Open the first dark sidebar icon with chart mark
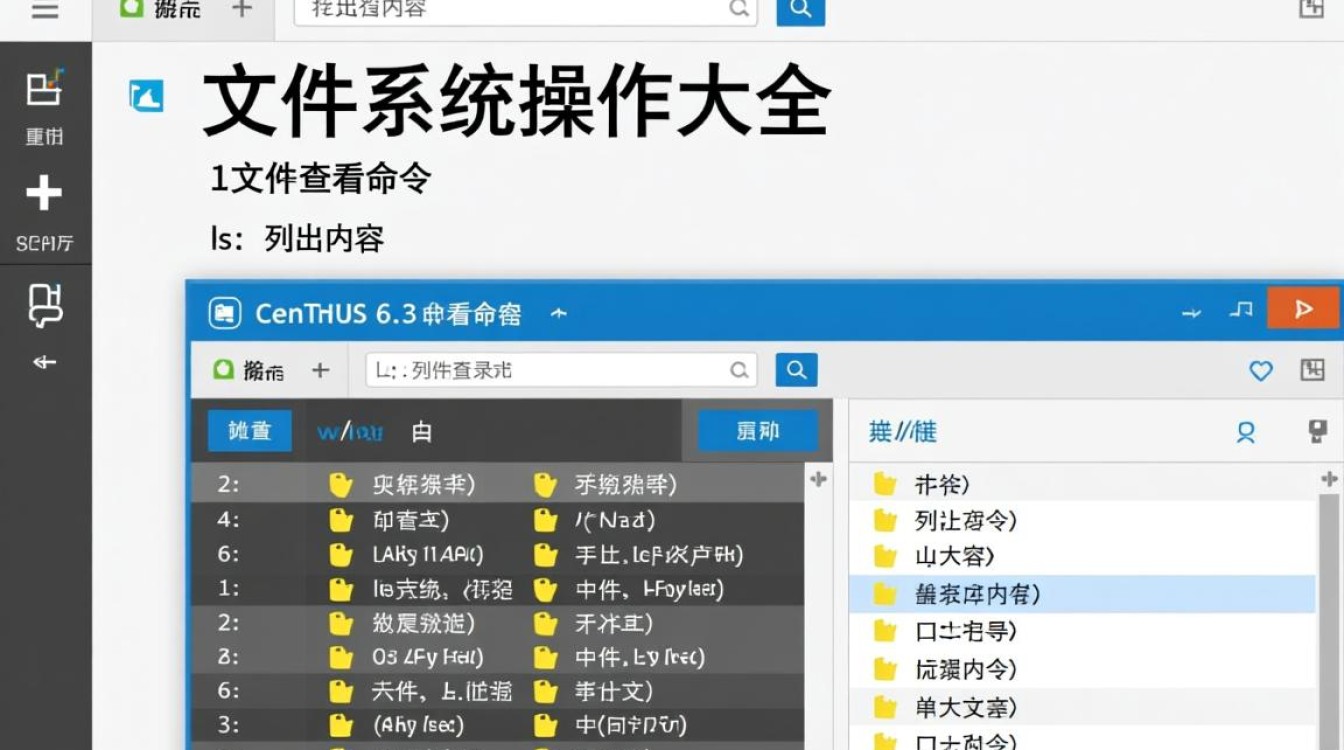The width and height of the screenshot is (1344, 750). coord(44,88)
